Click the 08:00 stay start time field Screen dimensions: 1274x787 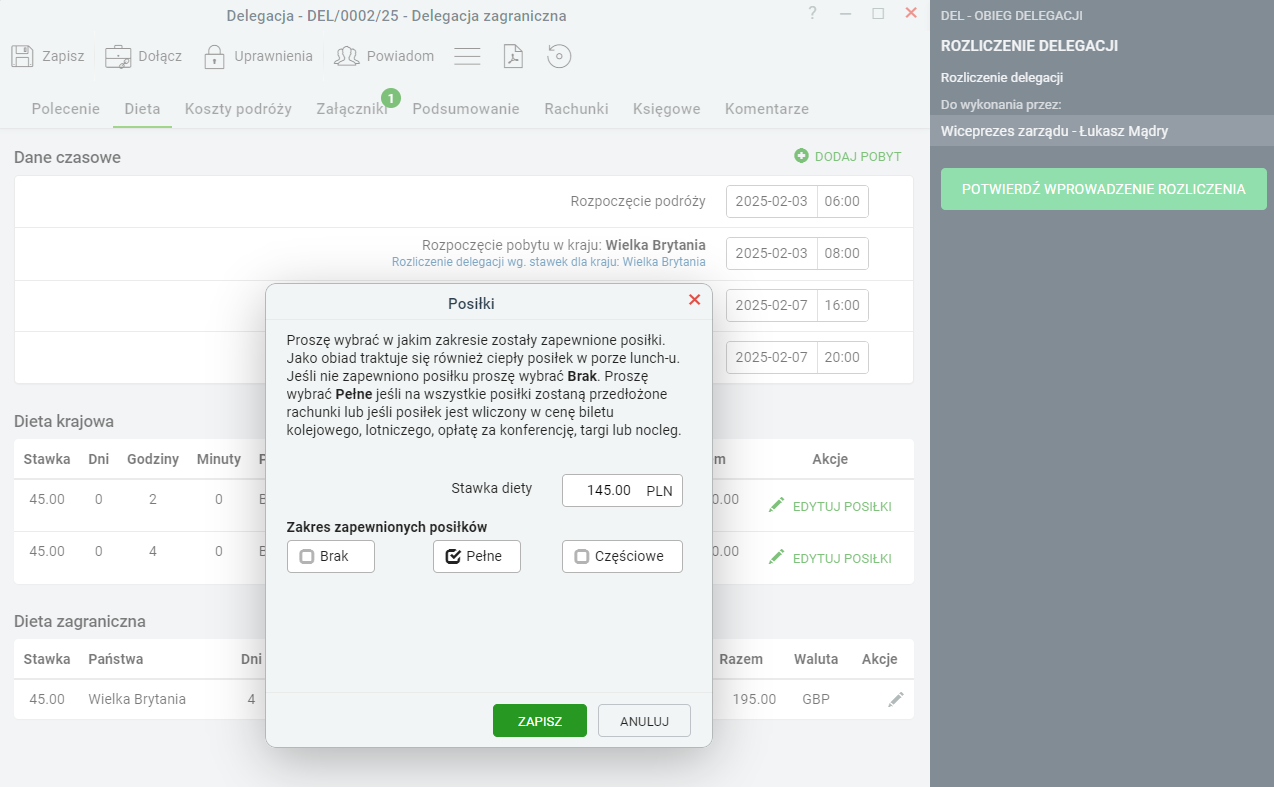tap(842, 253)
